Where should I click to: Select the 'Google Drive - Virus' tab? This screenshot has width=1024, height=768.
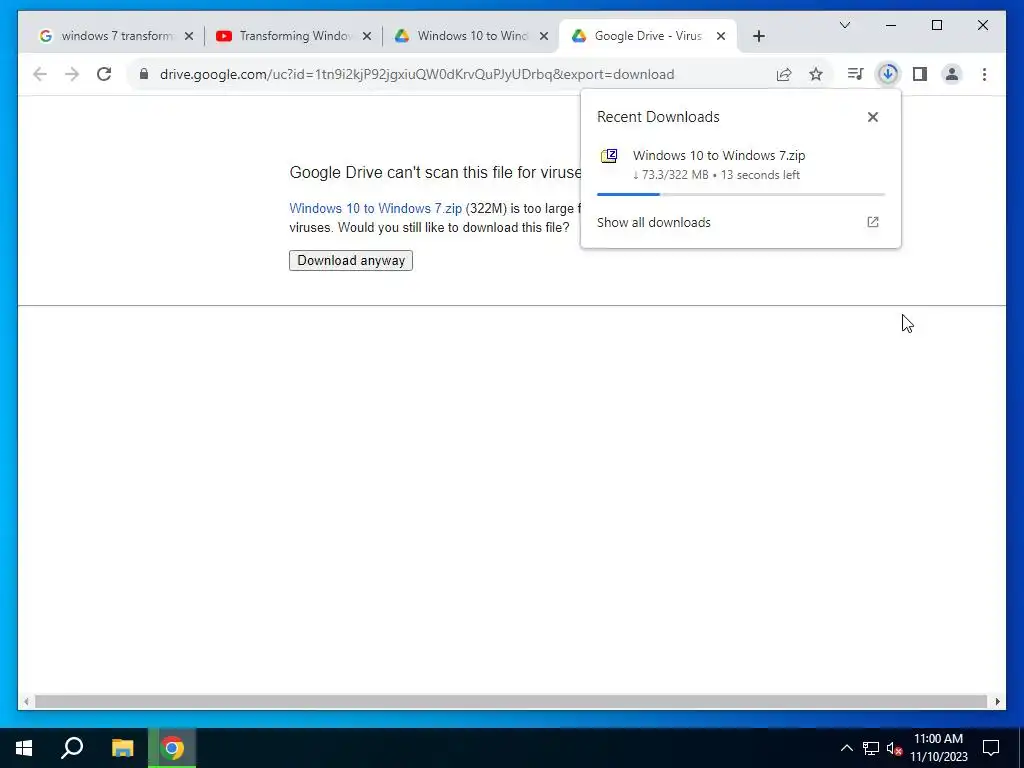pos(647,36)
